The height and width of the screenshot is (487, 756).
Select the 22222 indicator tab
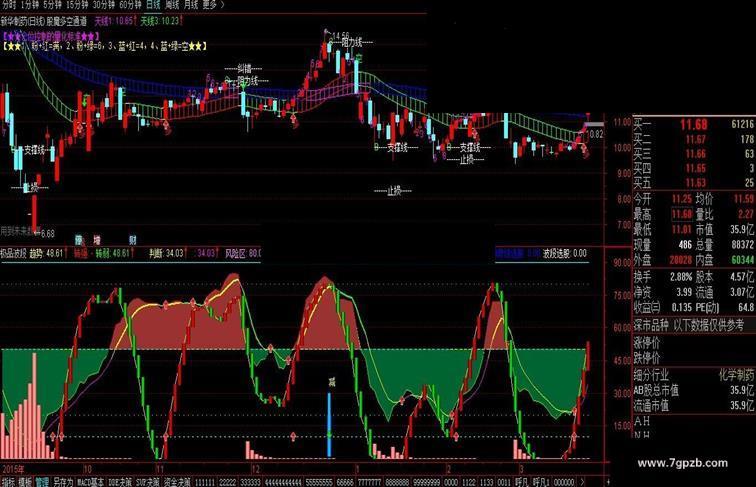pos(228,482)
